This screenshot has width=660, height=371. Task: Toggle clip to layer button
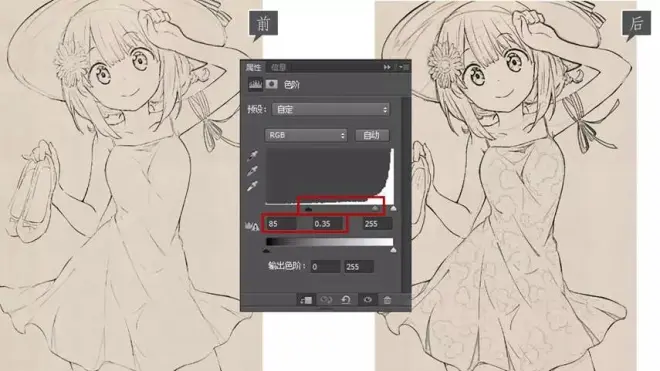(306, 300)
